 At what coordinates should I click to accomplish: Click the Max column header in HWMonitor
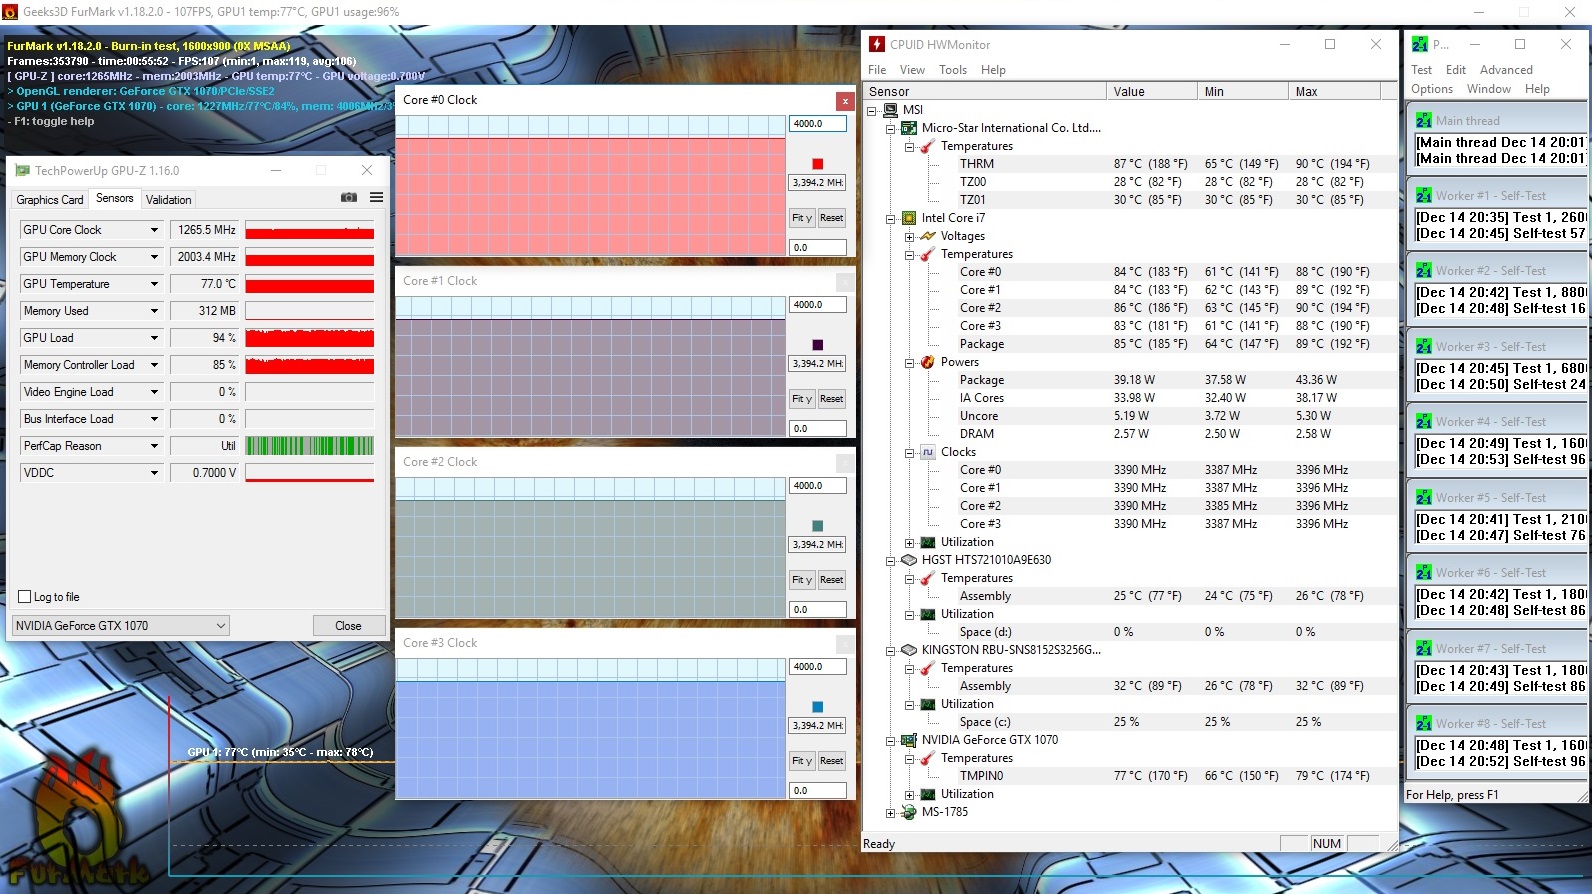pyautogui.click(x=1334, y=91)
